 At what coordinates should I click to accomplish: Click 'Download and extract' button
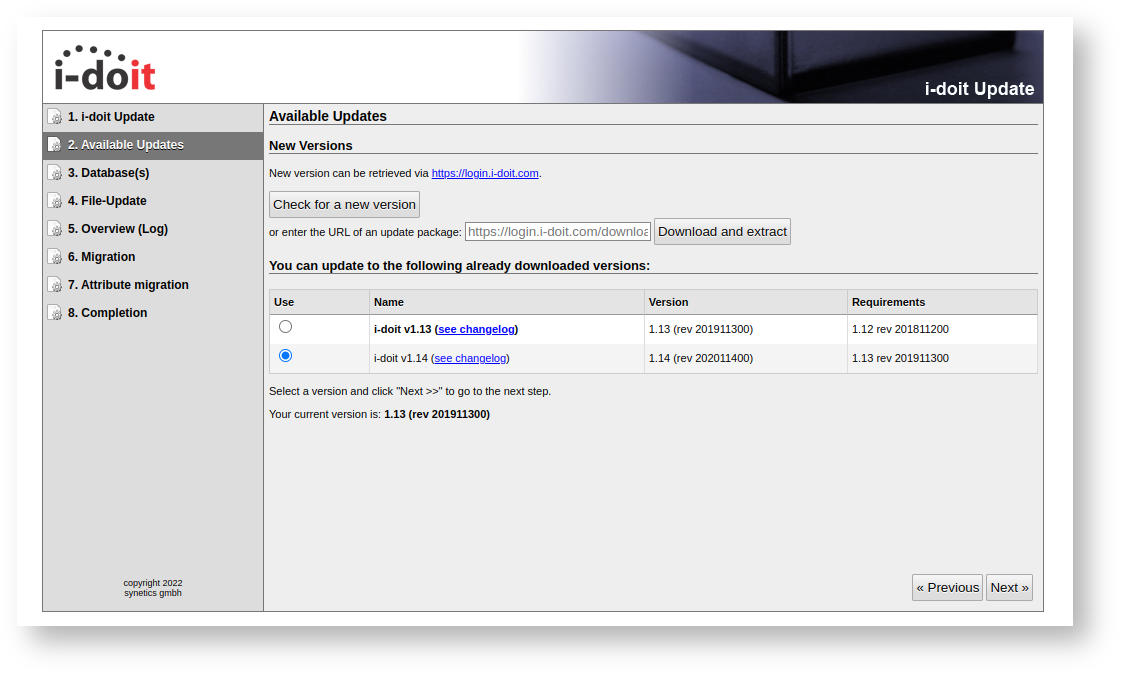click(x=722, y=232)
